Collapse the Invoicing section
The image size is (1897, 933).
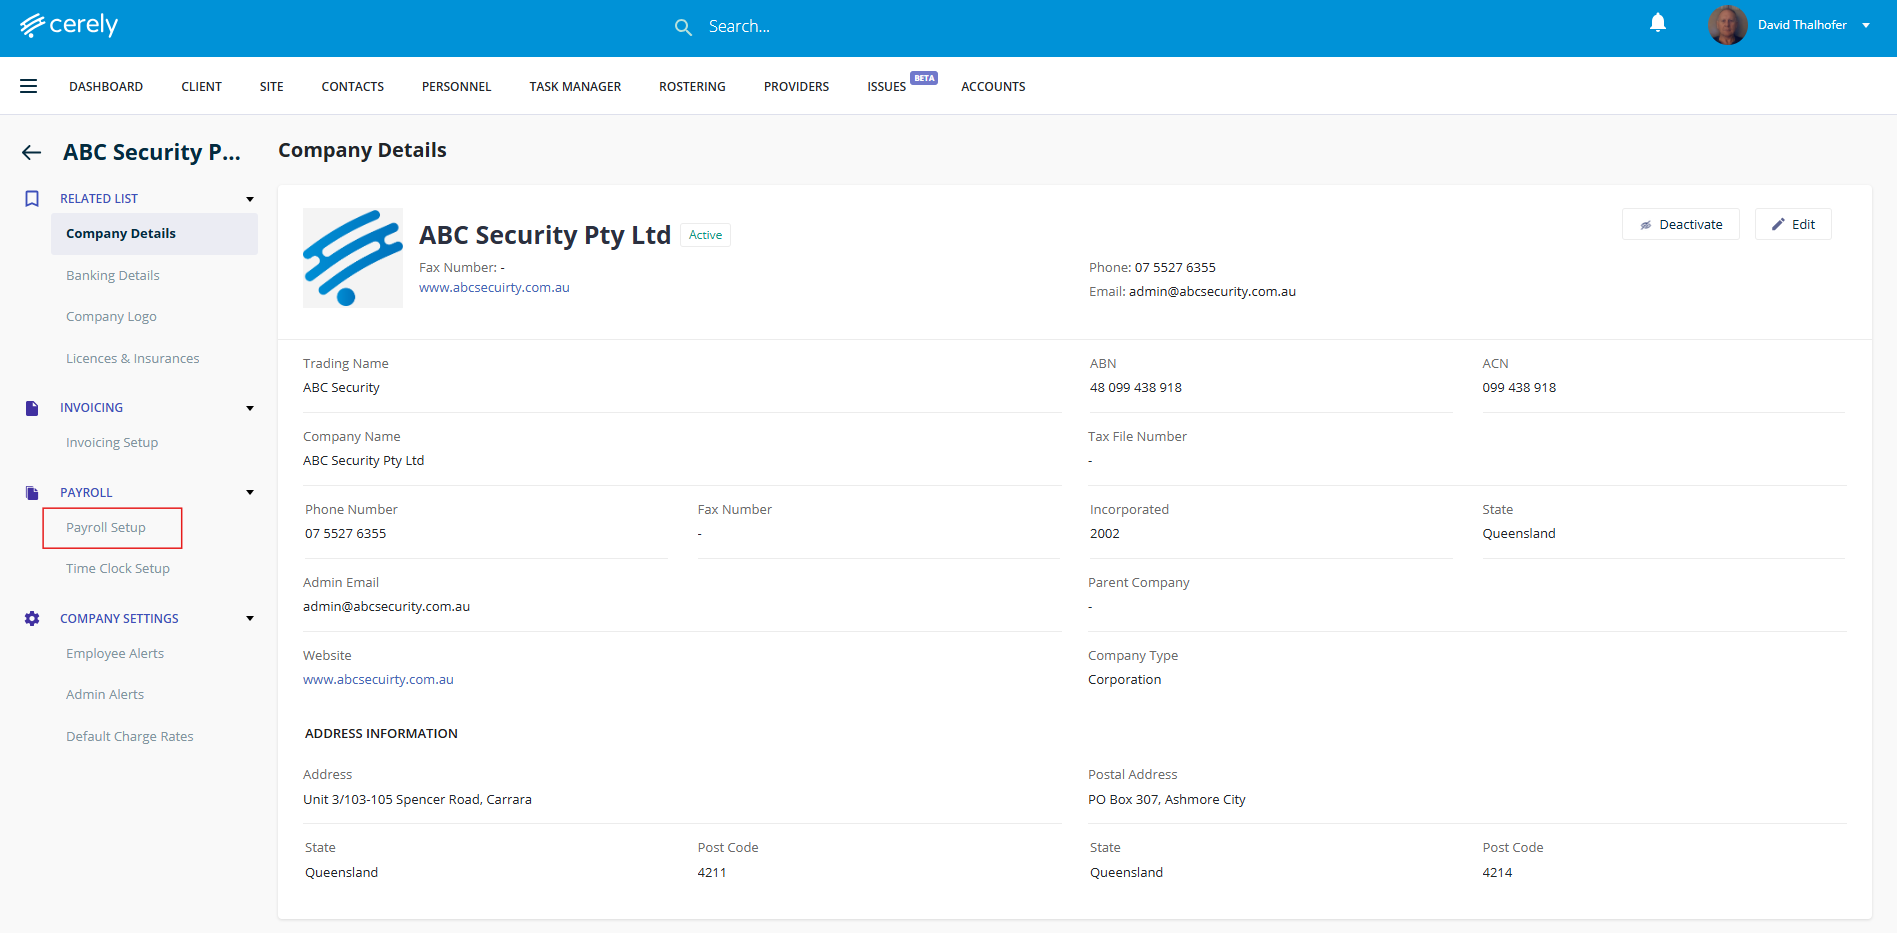[250, 408]
